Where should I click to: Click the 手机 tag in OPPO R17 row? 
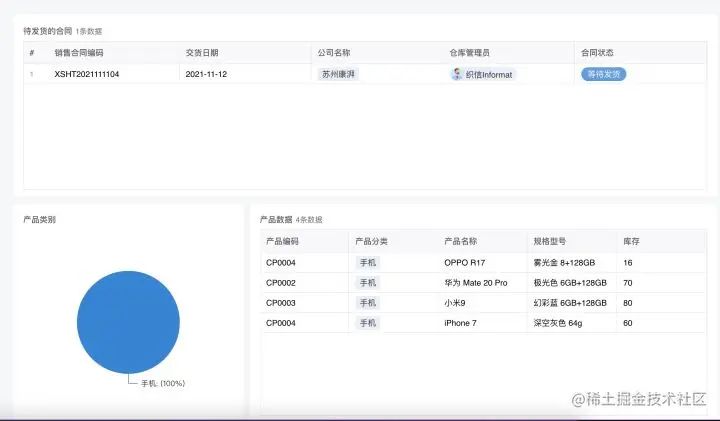tap(368, 263)
